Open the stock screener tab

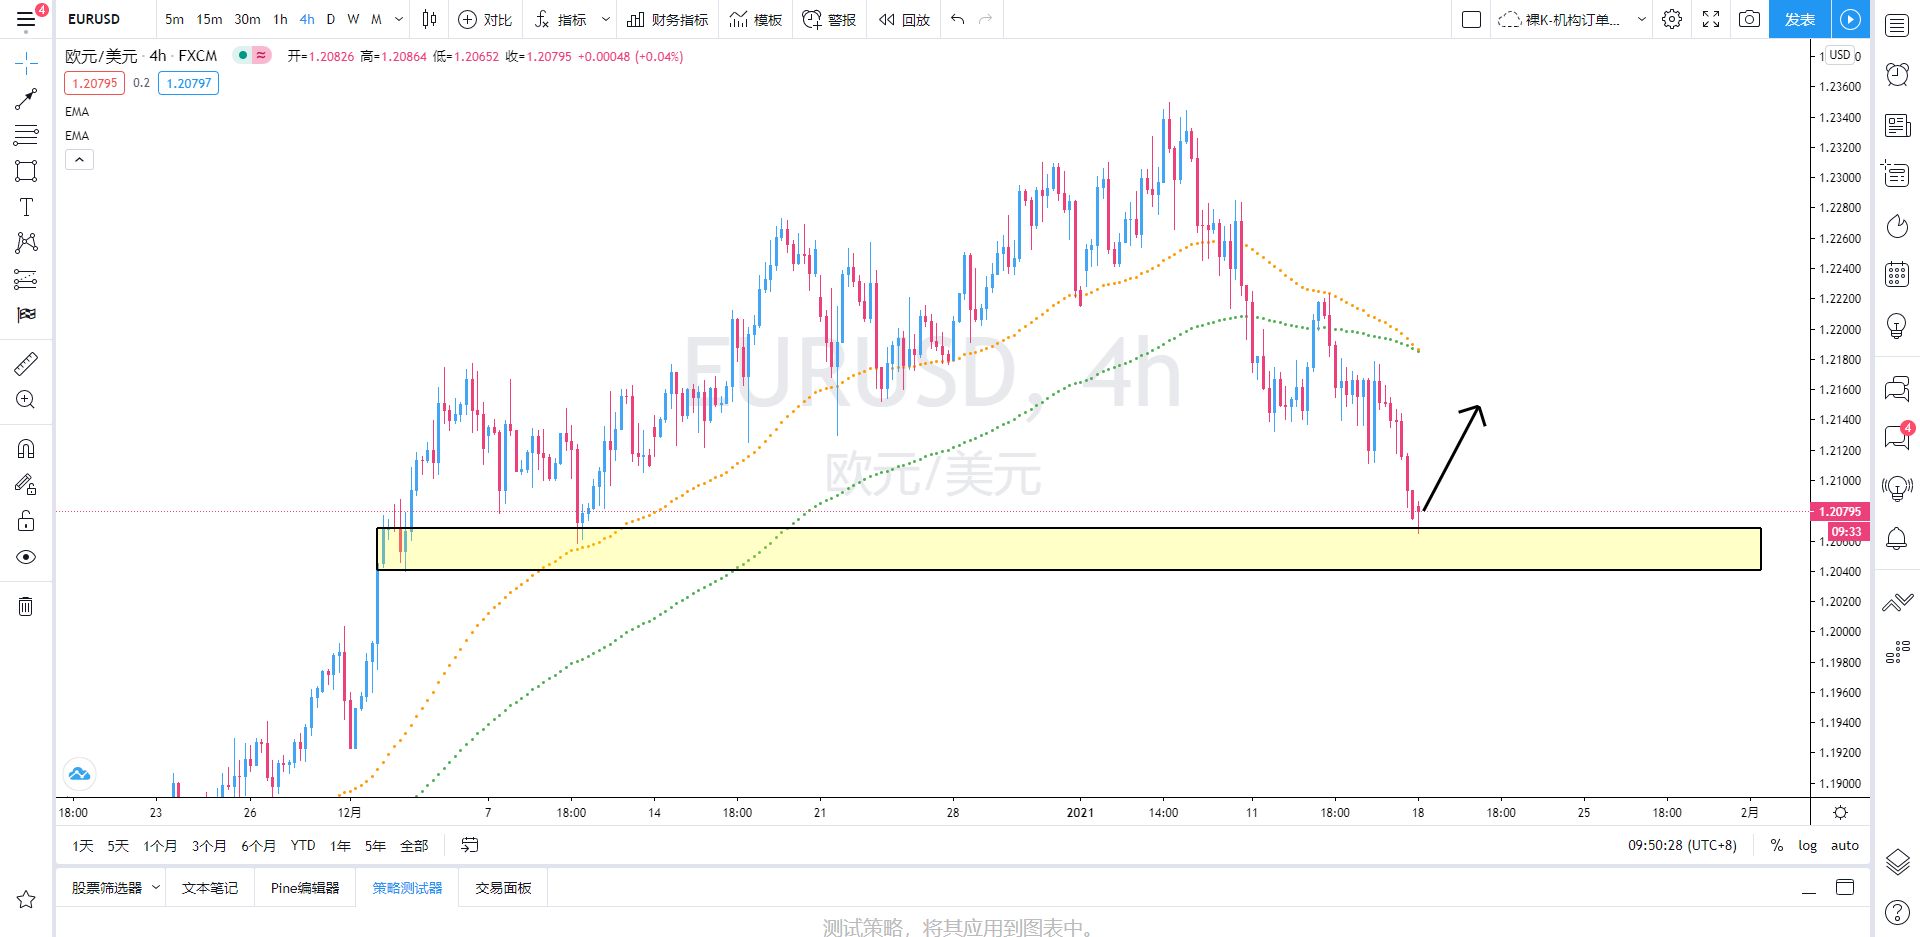pyautogui.click(x=107, y=888)
